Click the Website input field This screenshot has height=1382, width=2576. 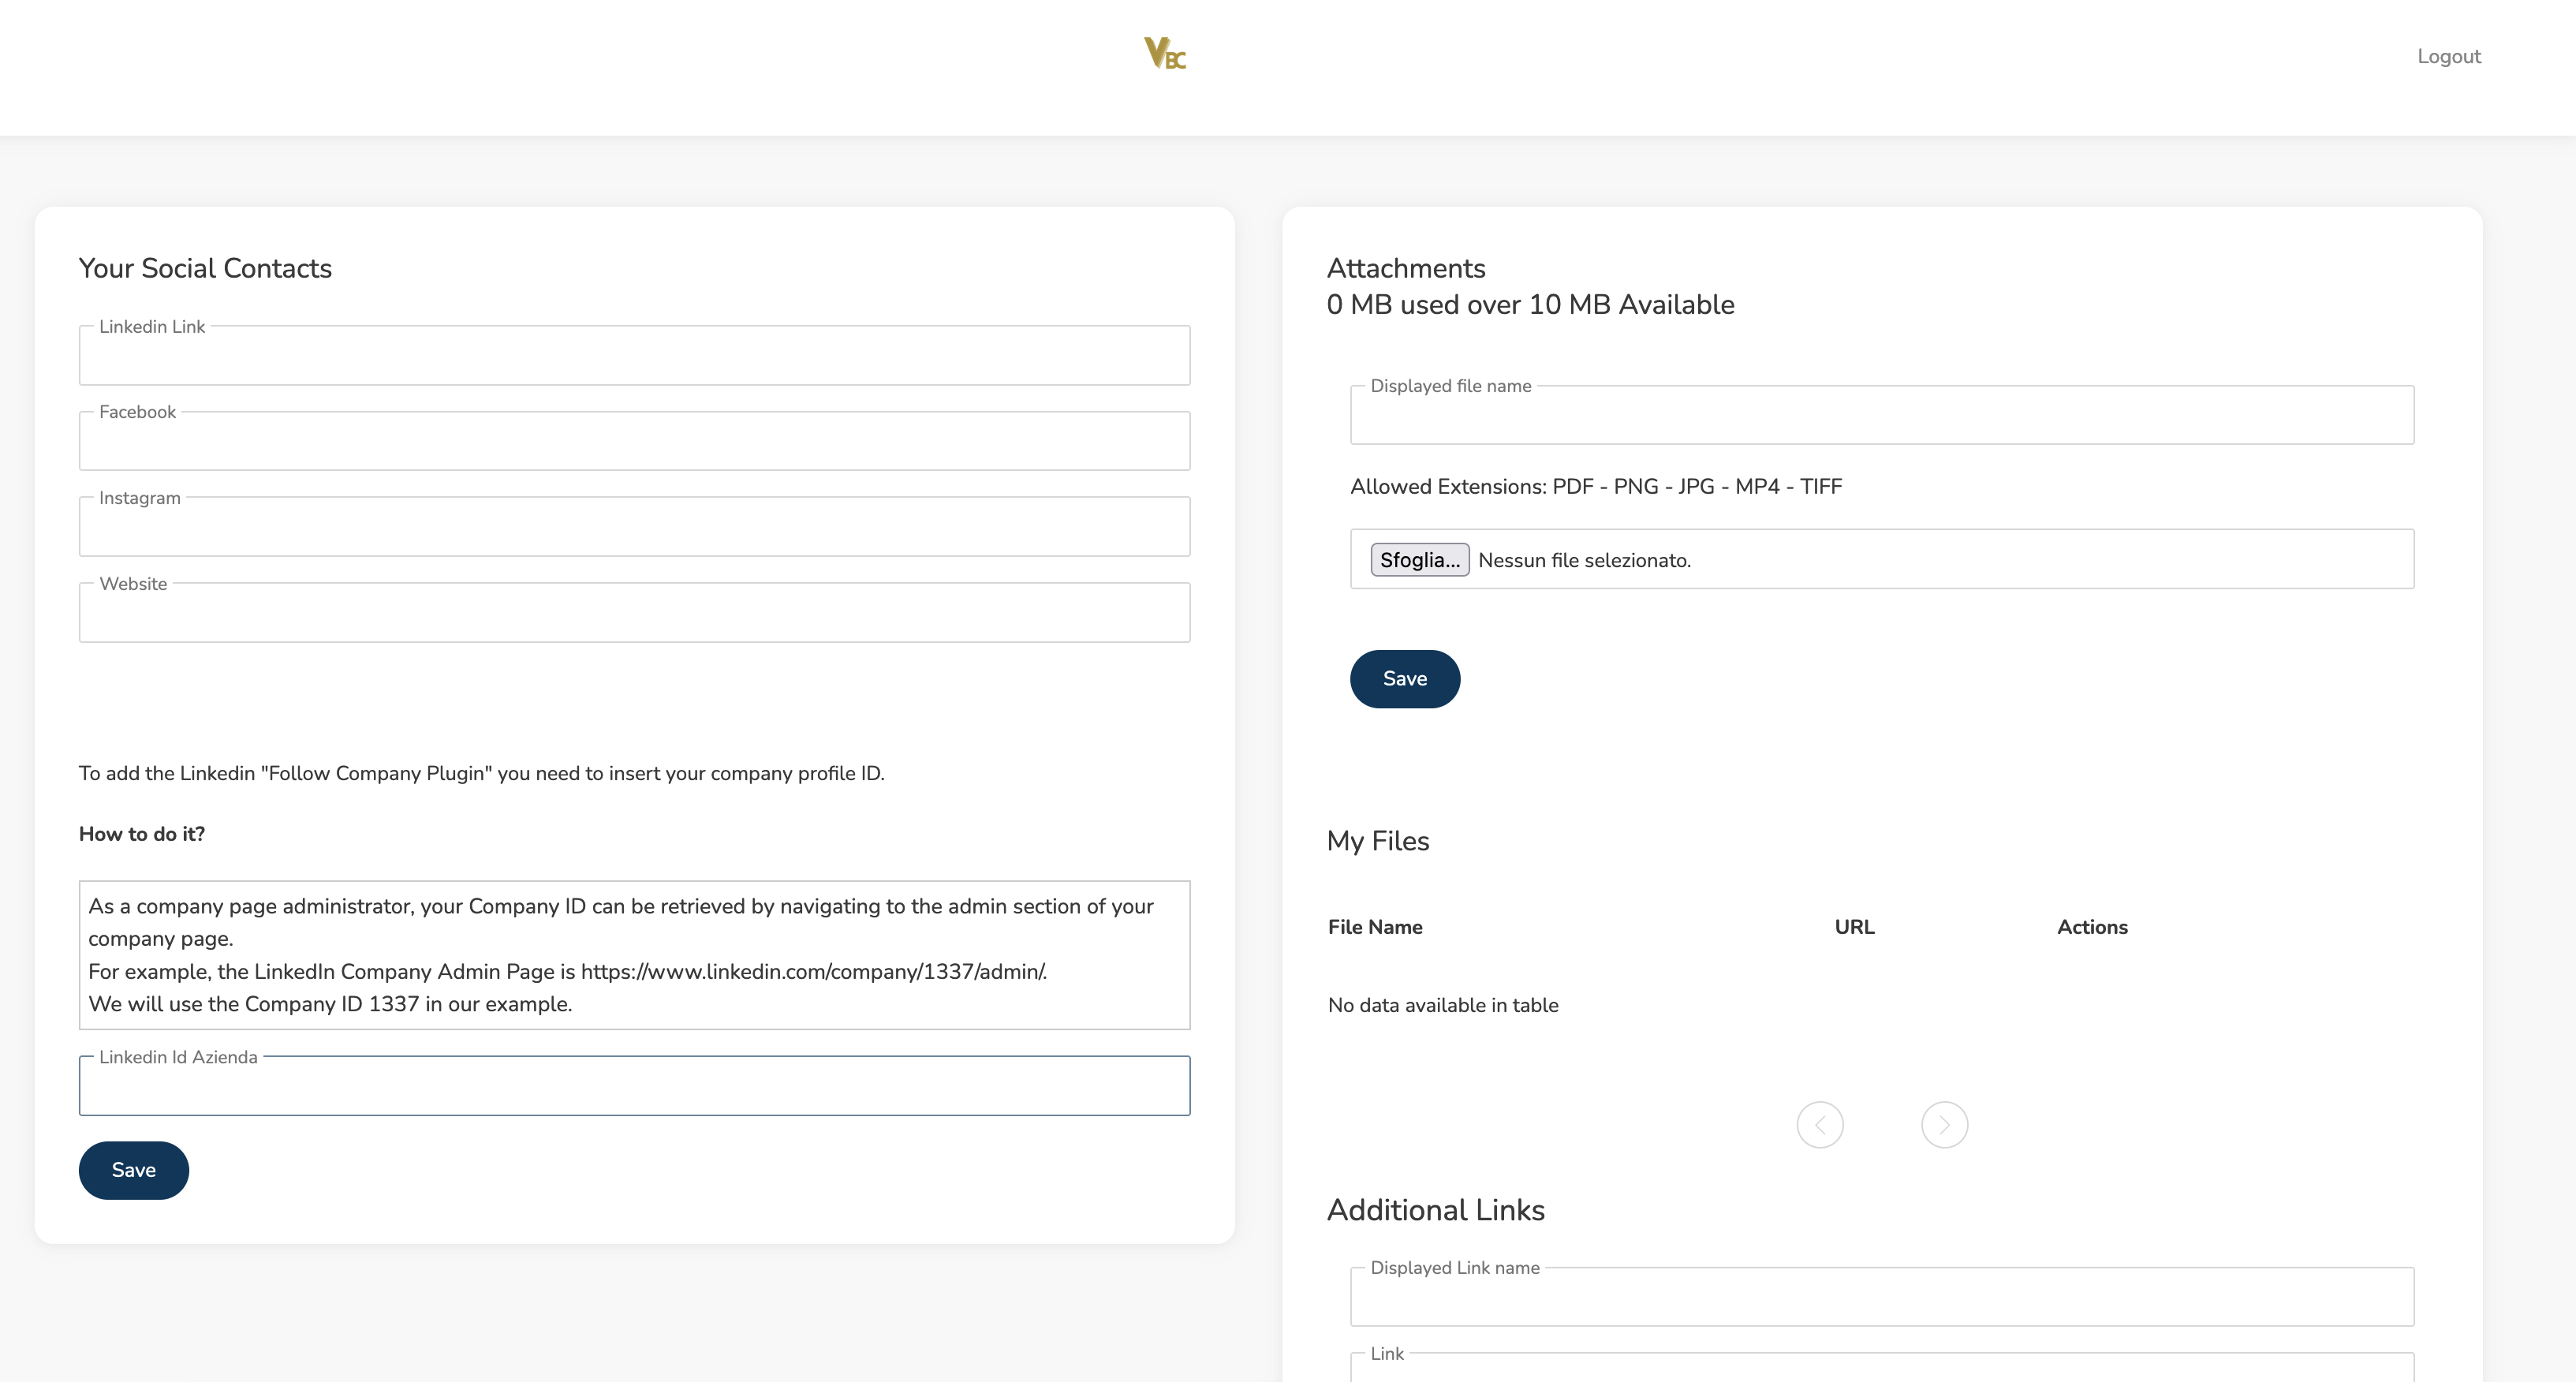click(x=634, y=612)
